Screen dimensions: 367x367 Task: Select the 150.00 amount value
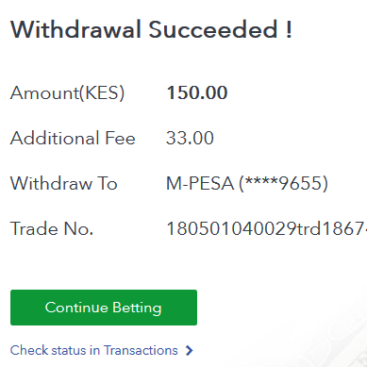pos(197,93)
